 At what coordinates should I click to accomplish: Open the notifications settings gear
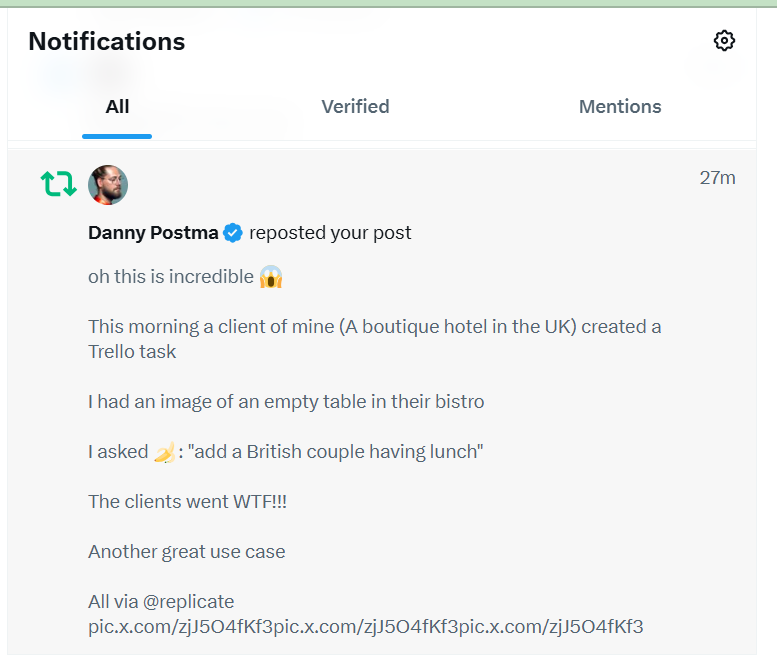724,40
